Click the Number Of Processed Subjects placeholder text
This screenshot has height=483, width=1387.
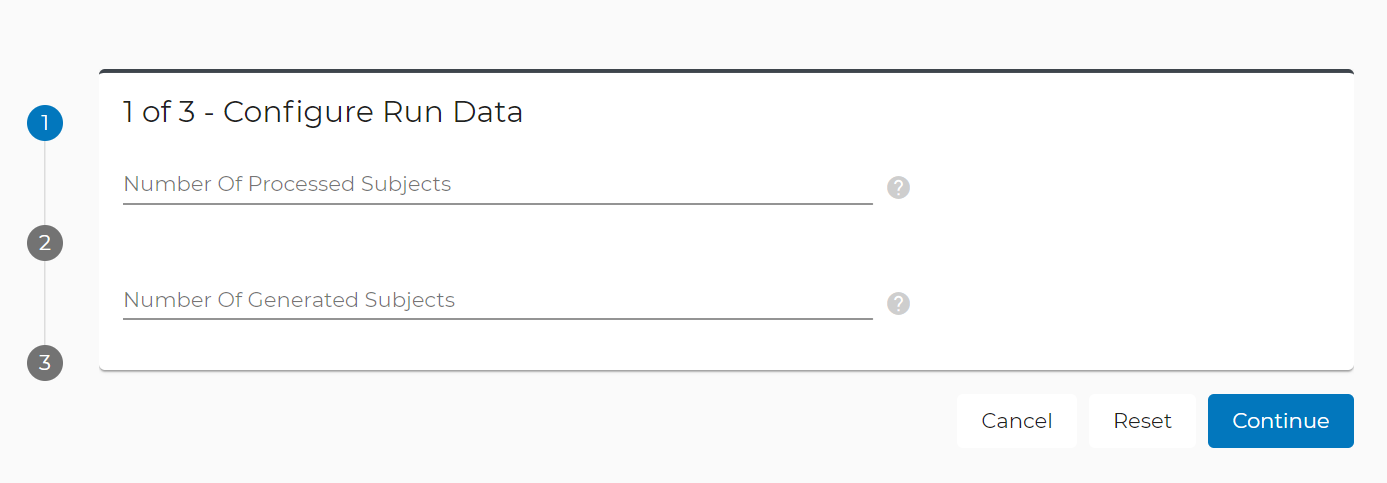click(x=287, y=184)
